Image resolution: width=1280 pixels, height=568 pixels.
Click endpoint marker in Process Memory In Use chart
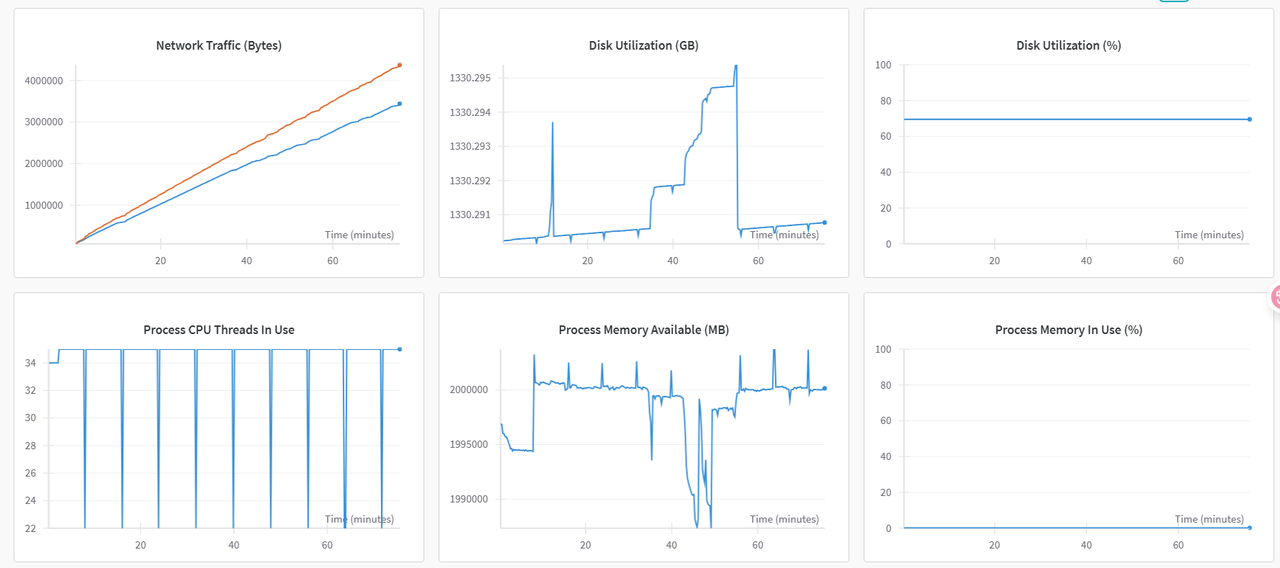(x=1249, y=527)
